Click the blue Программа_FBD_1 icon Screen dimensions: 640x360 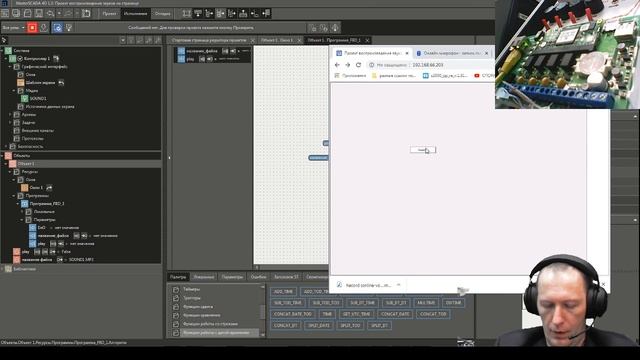tap(24, 204)
